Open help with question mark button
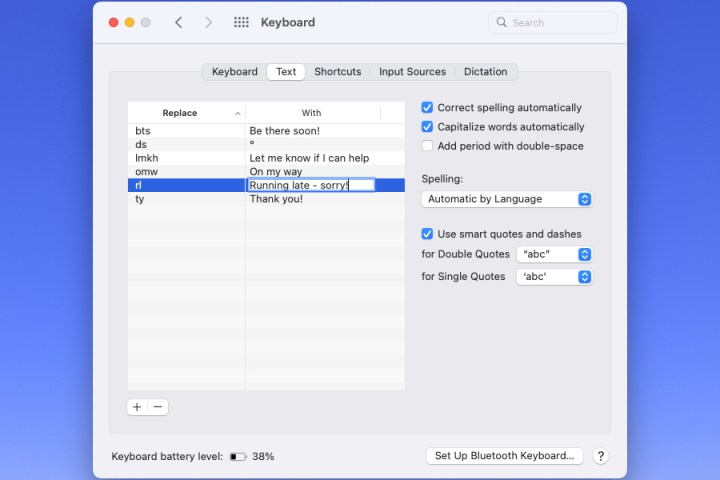This screenshot has height=480, width=720. (600, 456)
